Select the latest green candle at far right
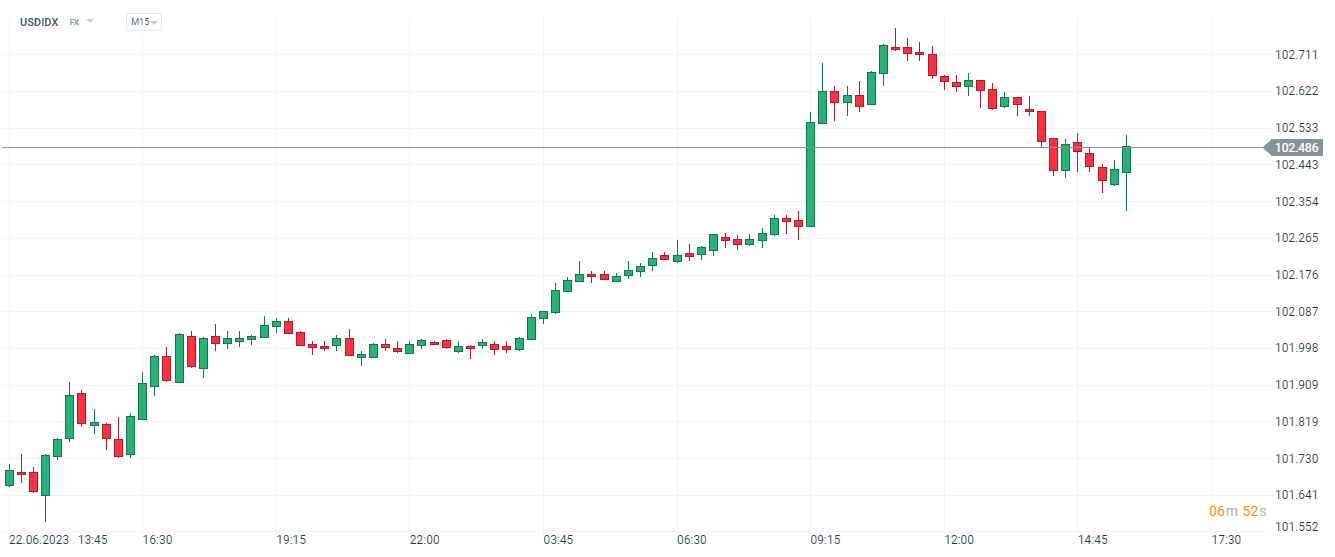The width and height of the screenshot is (1335, 557). (x=1126, y=160)
